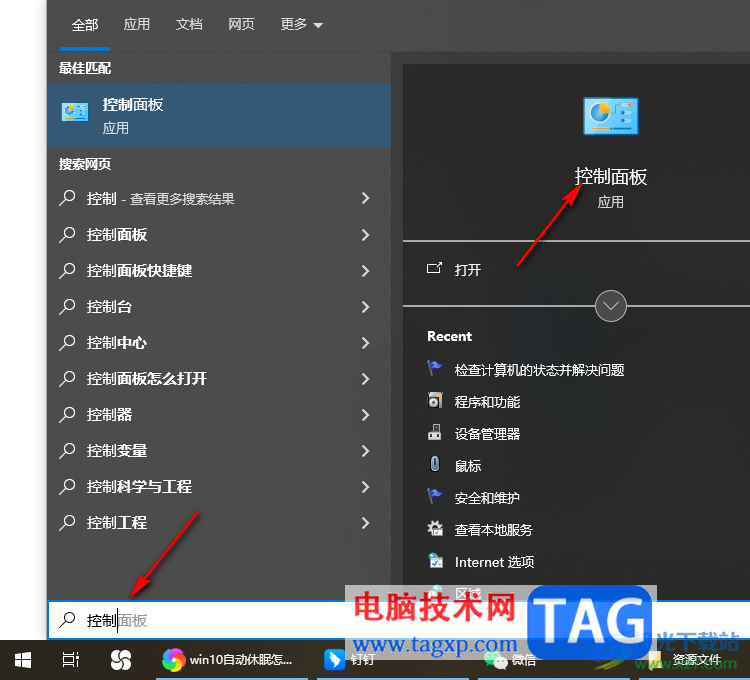Click the search box magnifier icon
Screen dimensions: 750x680
click(67, 620)
